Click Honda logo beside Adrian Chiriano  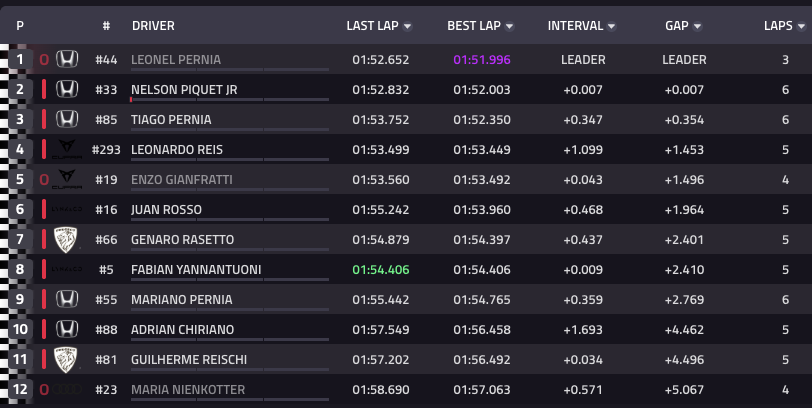click(x=67, y=330)
